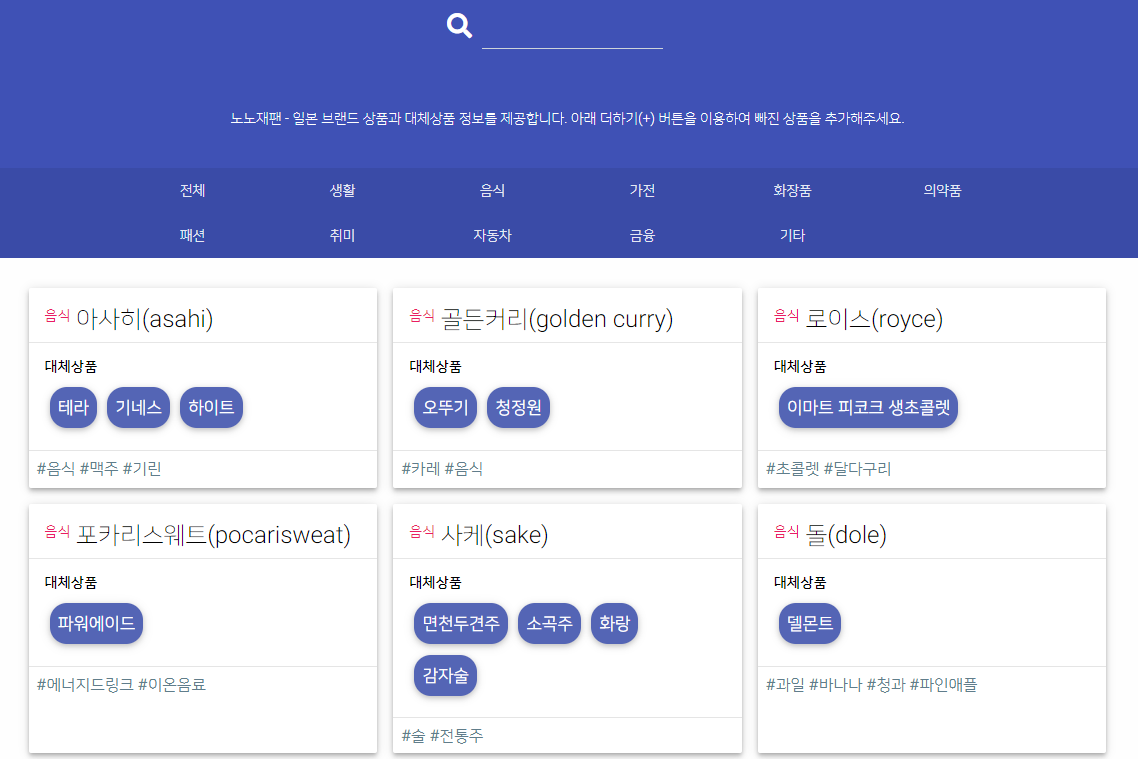This screenshot has width=1138, height=759.
Task: Click 대체상품 heading in golden curry card
Action: (x=435, y=366)
